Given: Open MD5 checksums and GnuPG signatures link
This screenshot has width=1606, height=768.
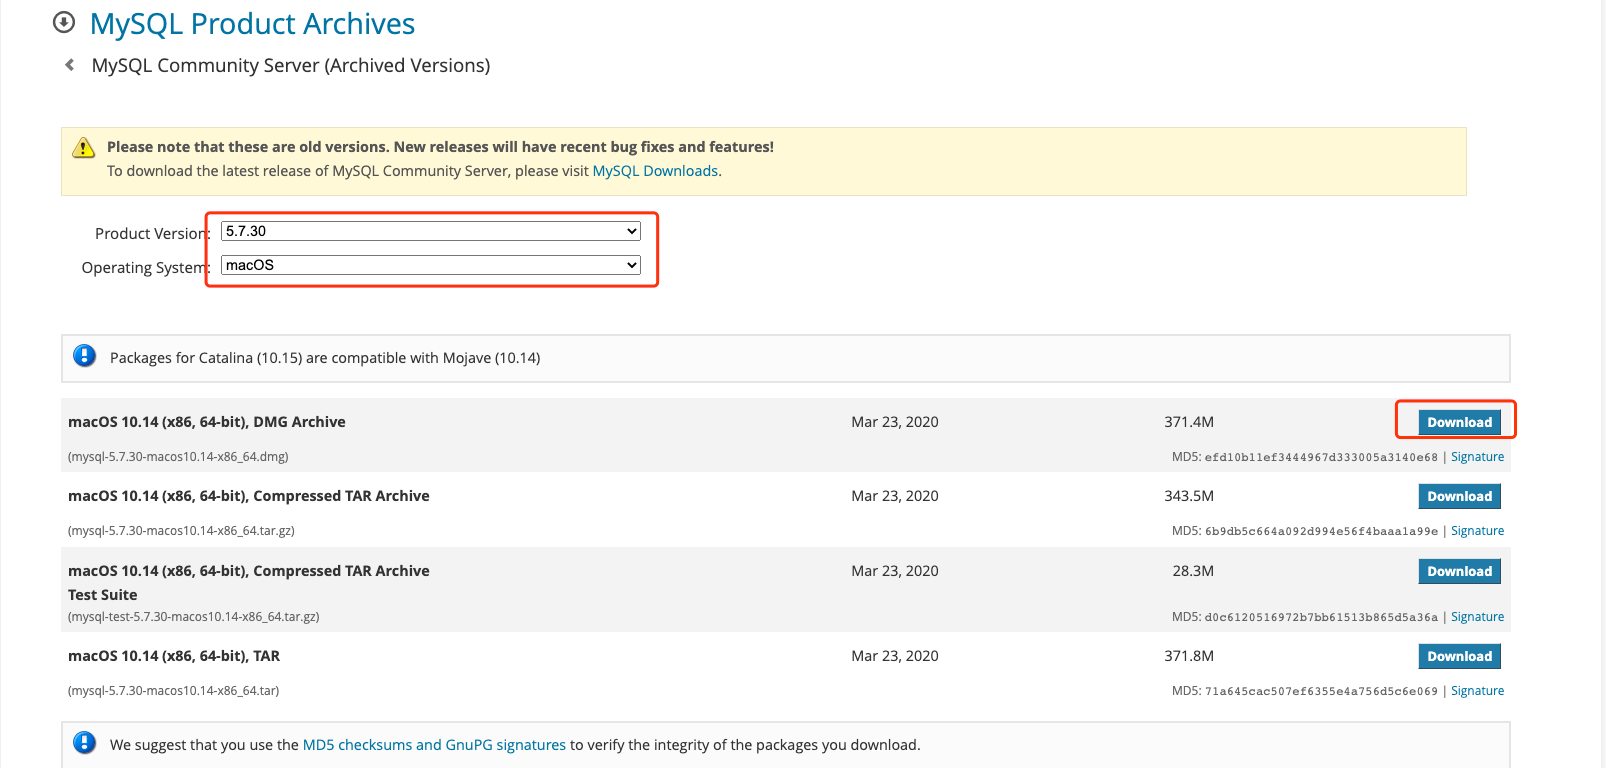Looking at the screenshot, I should click(x=434, y=745).
